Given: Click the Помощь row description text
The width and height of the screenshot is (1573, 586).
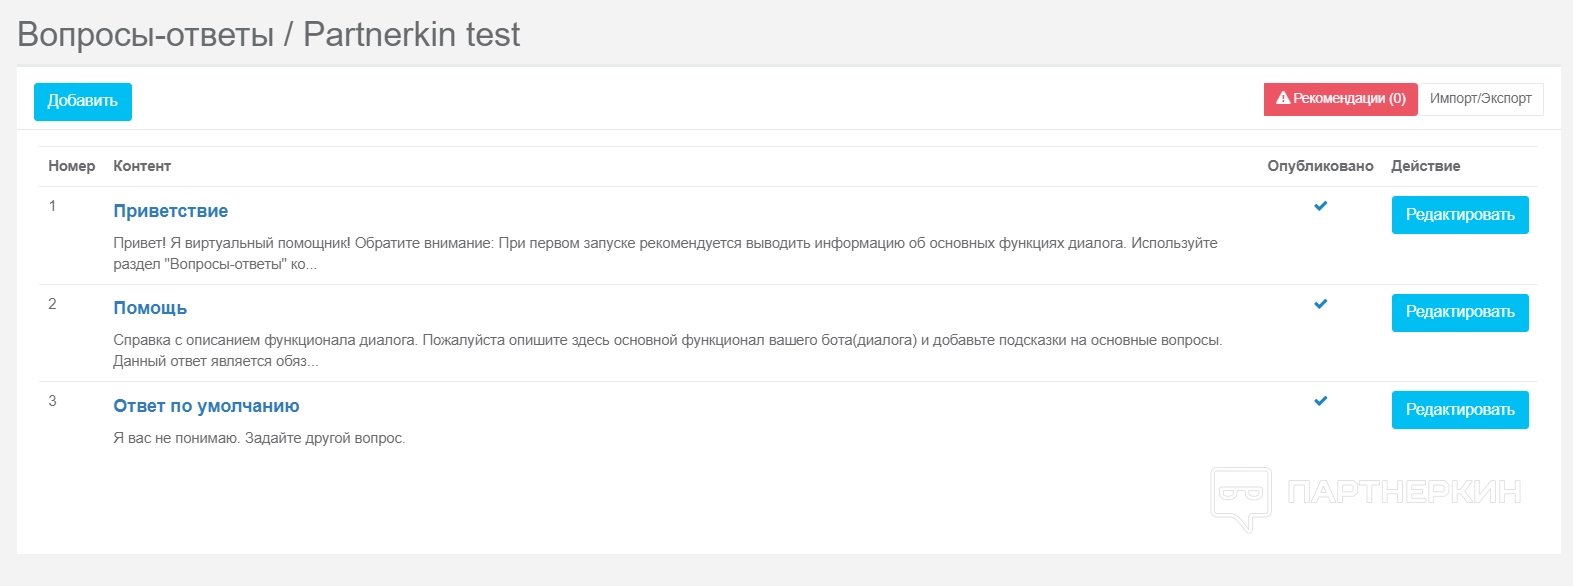Looking at the screenshot, I should [x=667, y=350].
